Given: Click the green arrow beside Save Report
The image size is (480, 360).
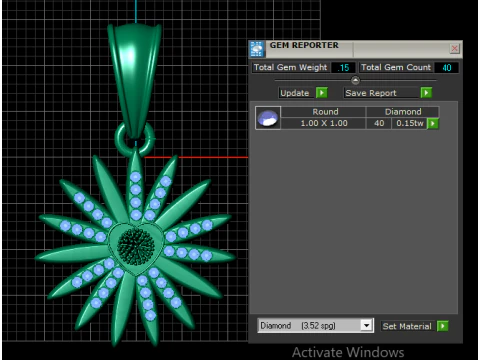Looking at the screenshot, I should (x=426, y=93).
